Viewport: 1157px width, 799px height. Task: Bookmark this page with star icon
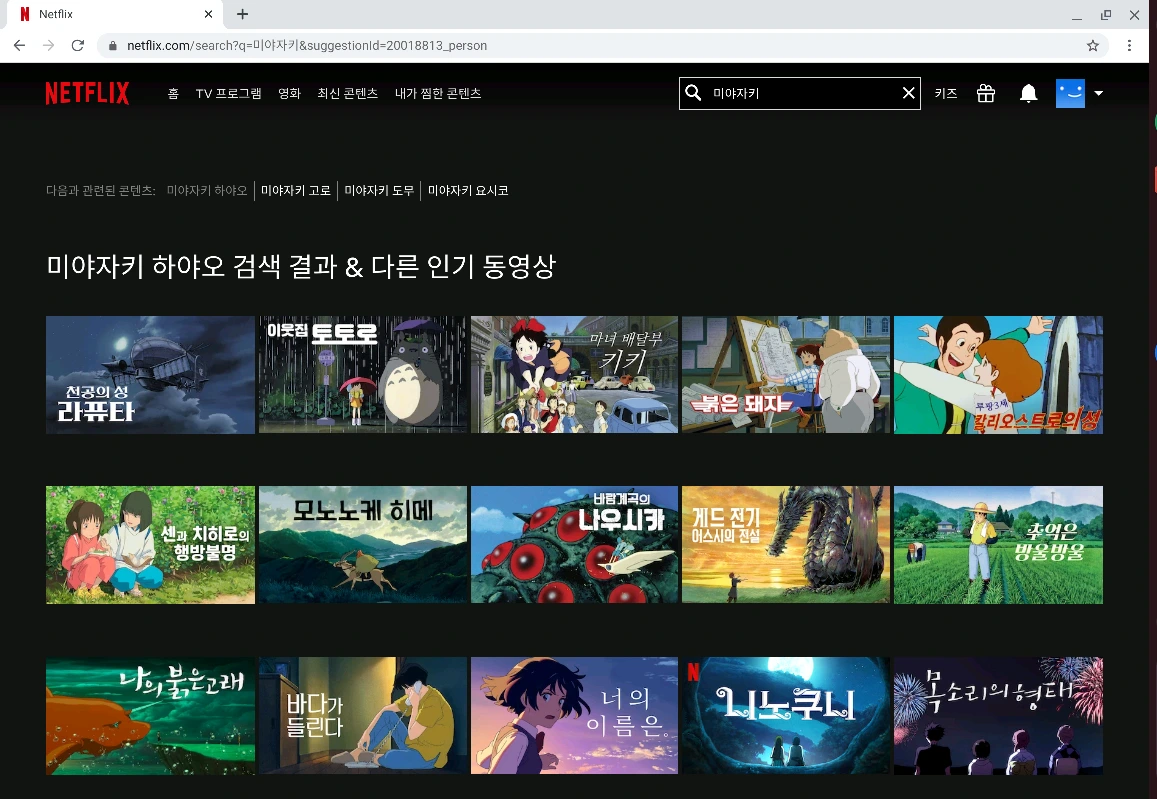(1093, 45)
